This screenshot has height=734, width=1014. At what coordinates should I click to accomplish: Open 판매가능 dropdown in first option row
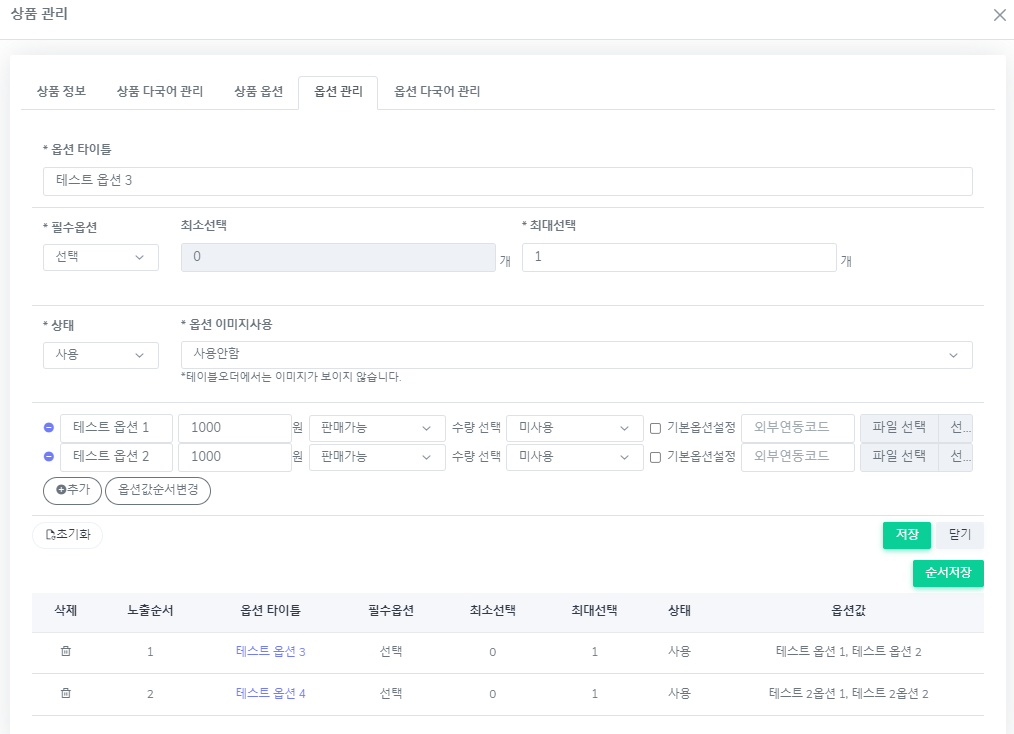377,428
